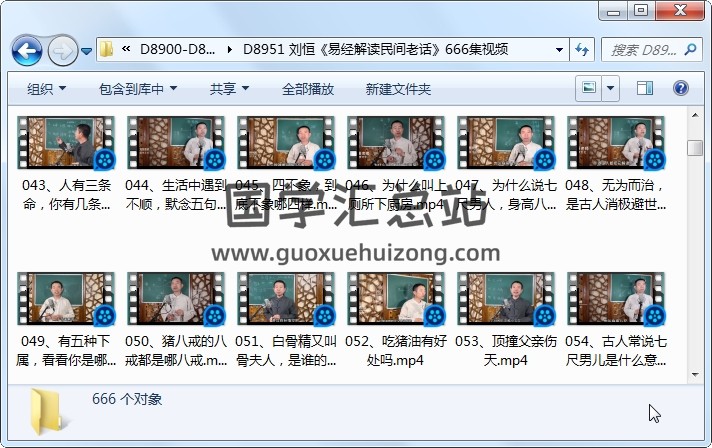Viewport: 712px width, 448px height.
Task: Click the Forward navigation arrow
Action: pyautogui.click(x=62, y=50)
